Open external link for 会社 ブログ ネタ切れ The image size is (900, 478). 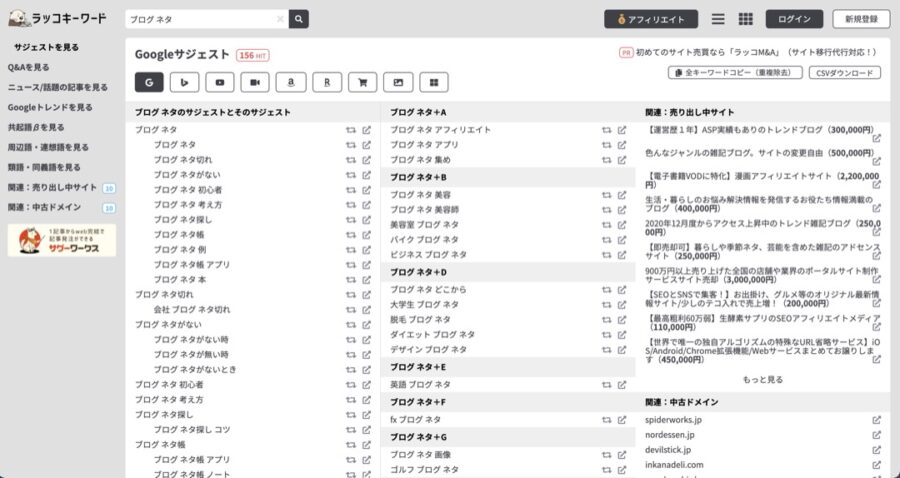point(366,309)
